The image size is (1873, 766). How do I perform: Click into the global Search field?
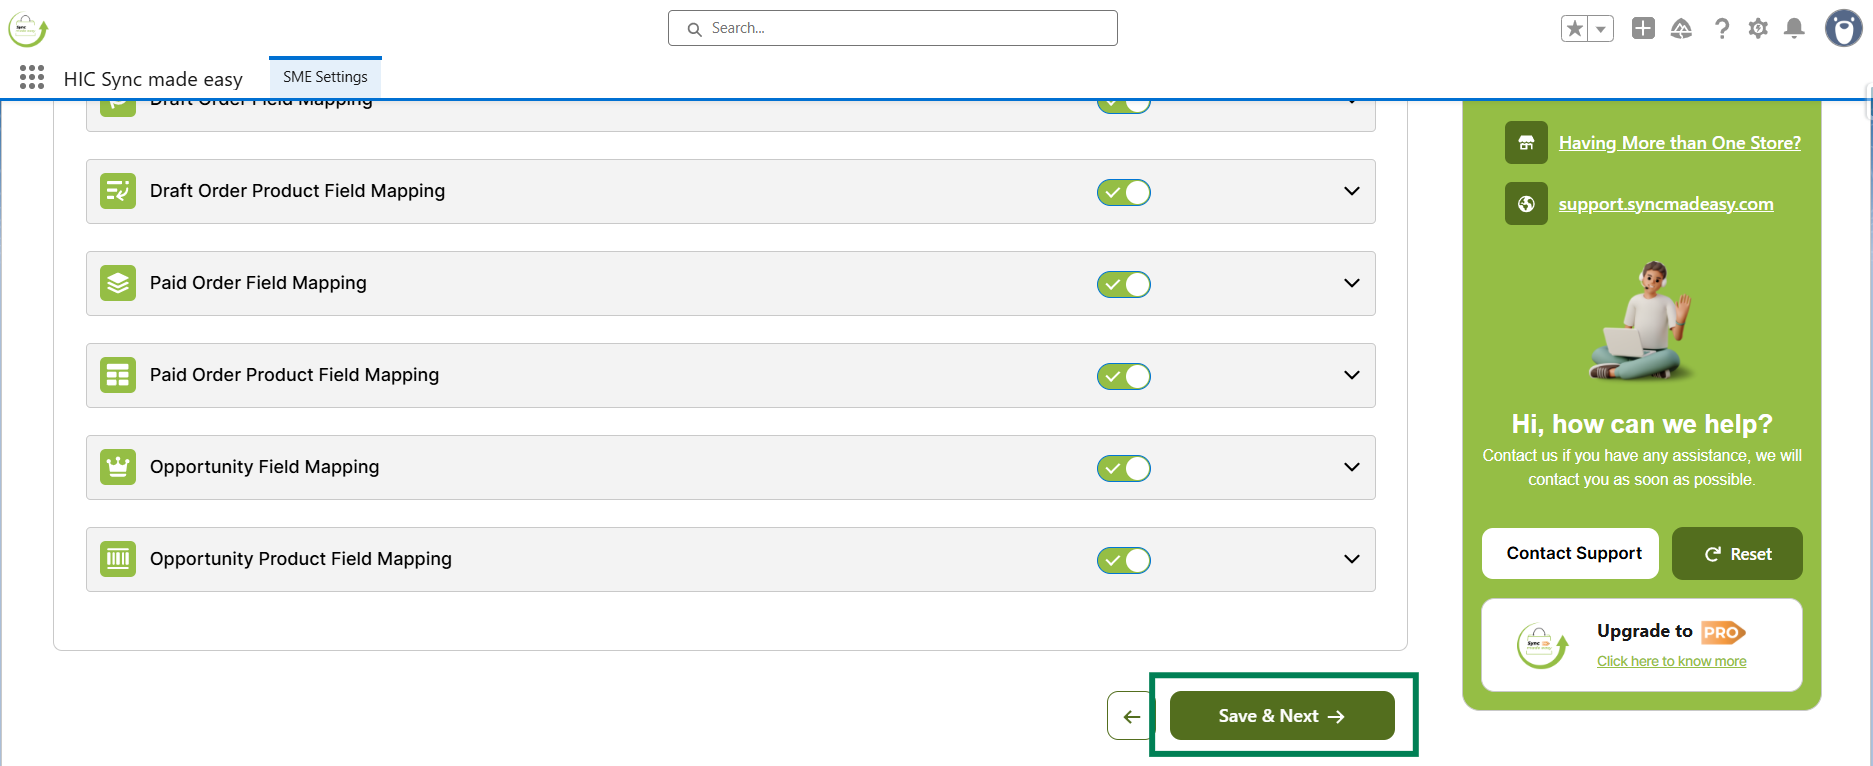tap(892, 28)
